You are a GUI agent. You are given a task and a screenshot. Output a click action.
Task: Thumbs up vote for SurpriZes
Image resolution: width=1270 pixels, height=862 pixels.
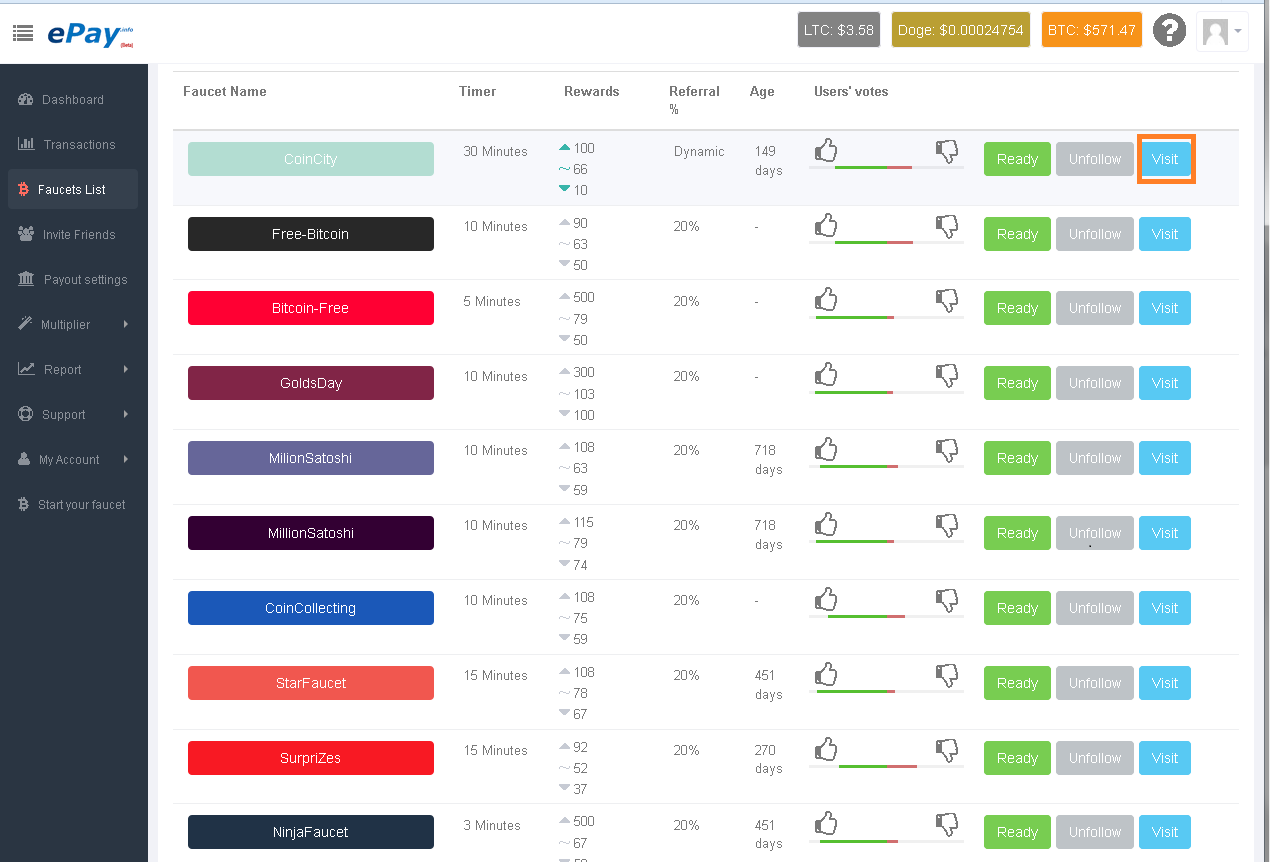[826, 750]
